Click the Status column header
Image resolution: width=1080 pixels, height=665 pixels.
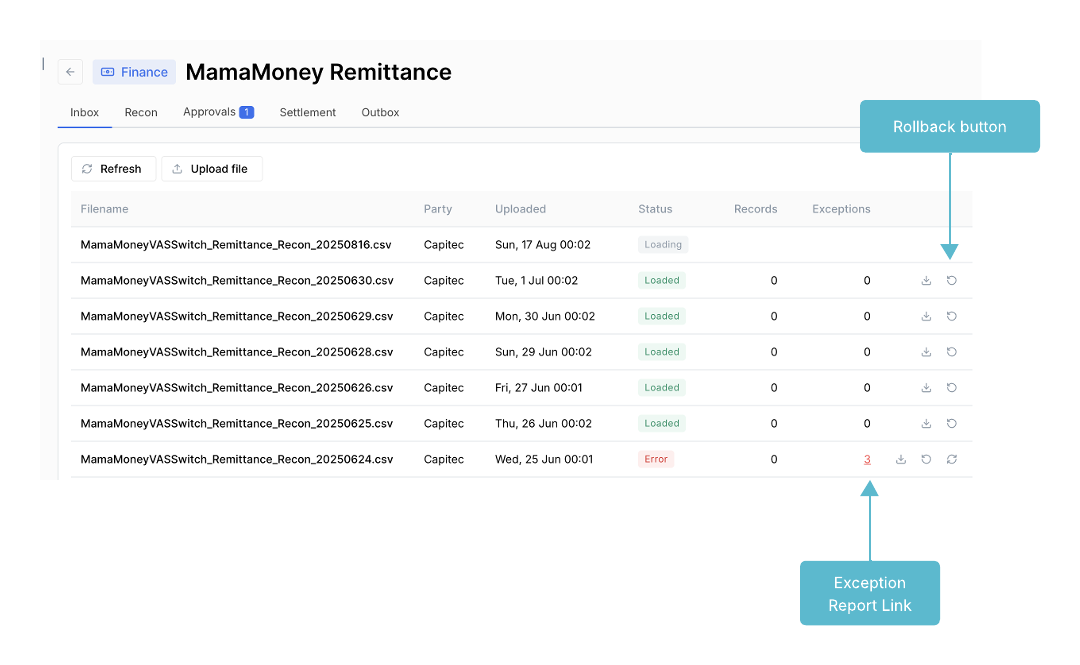(655, 209)
